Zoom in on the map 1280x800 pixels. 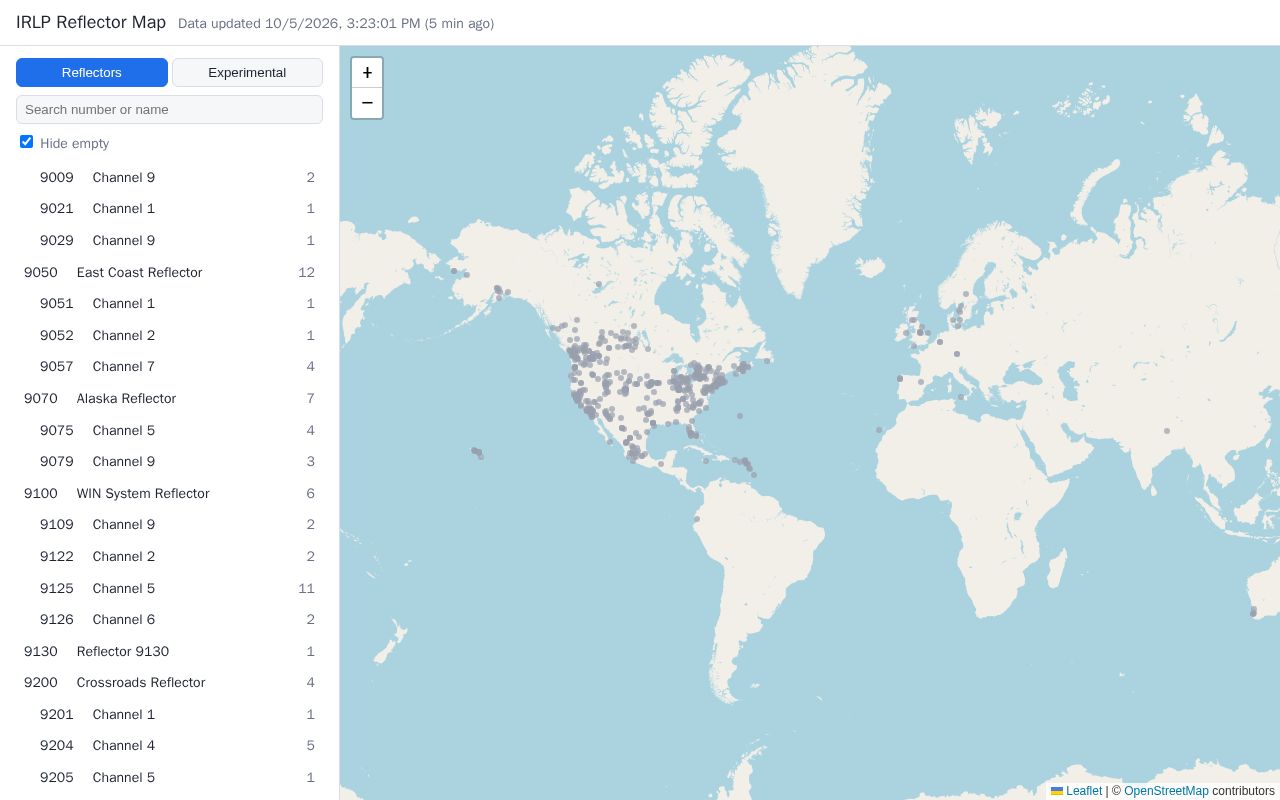(x=367, y=73)
